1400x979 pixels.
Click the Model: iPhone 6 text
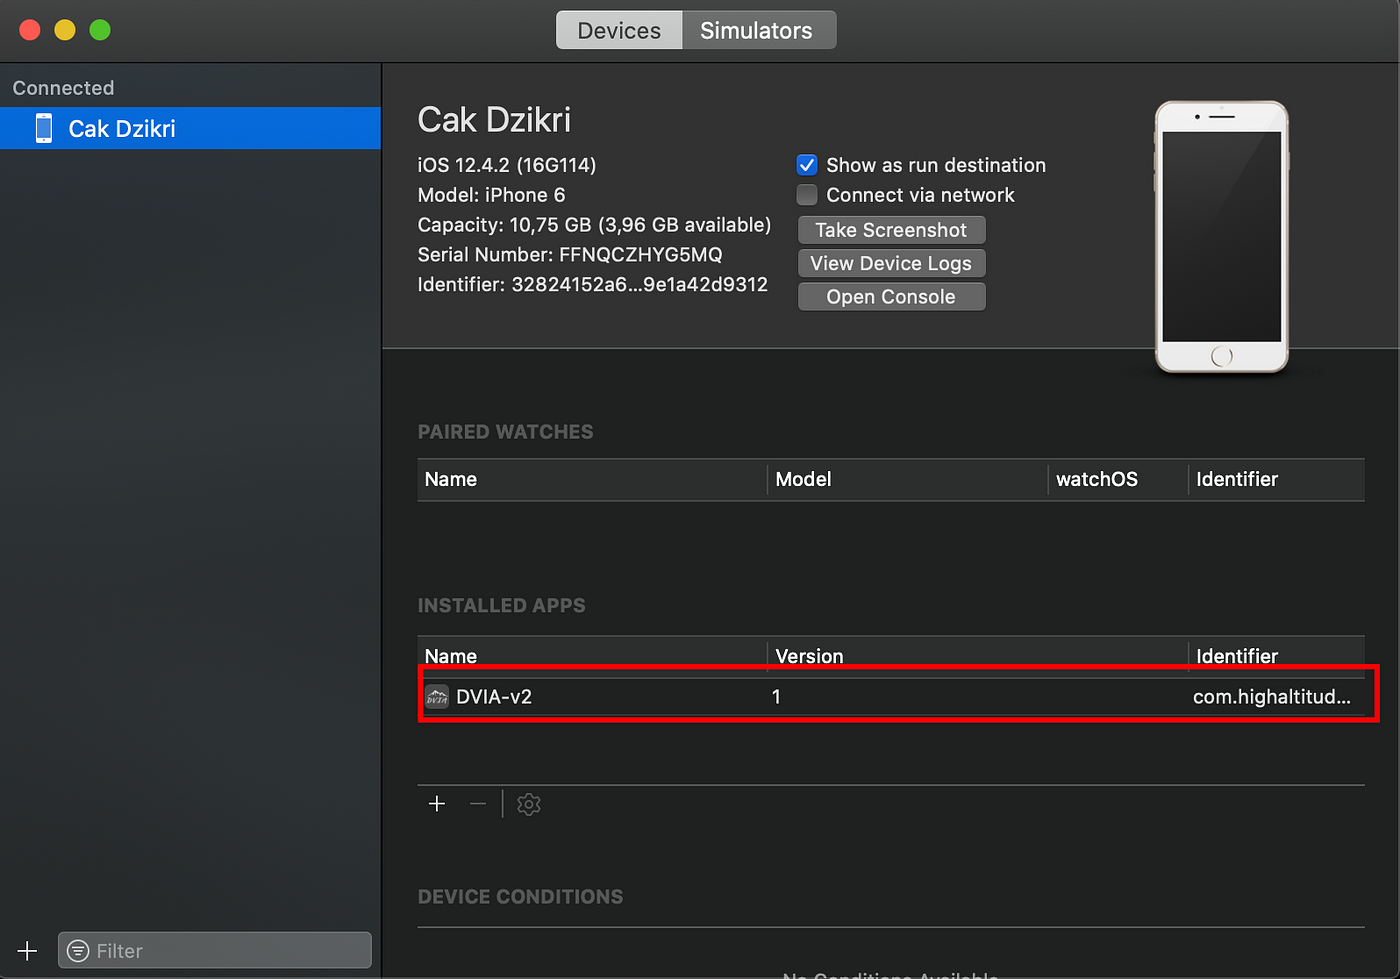[x=491, y=195]
